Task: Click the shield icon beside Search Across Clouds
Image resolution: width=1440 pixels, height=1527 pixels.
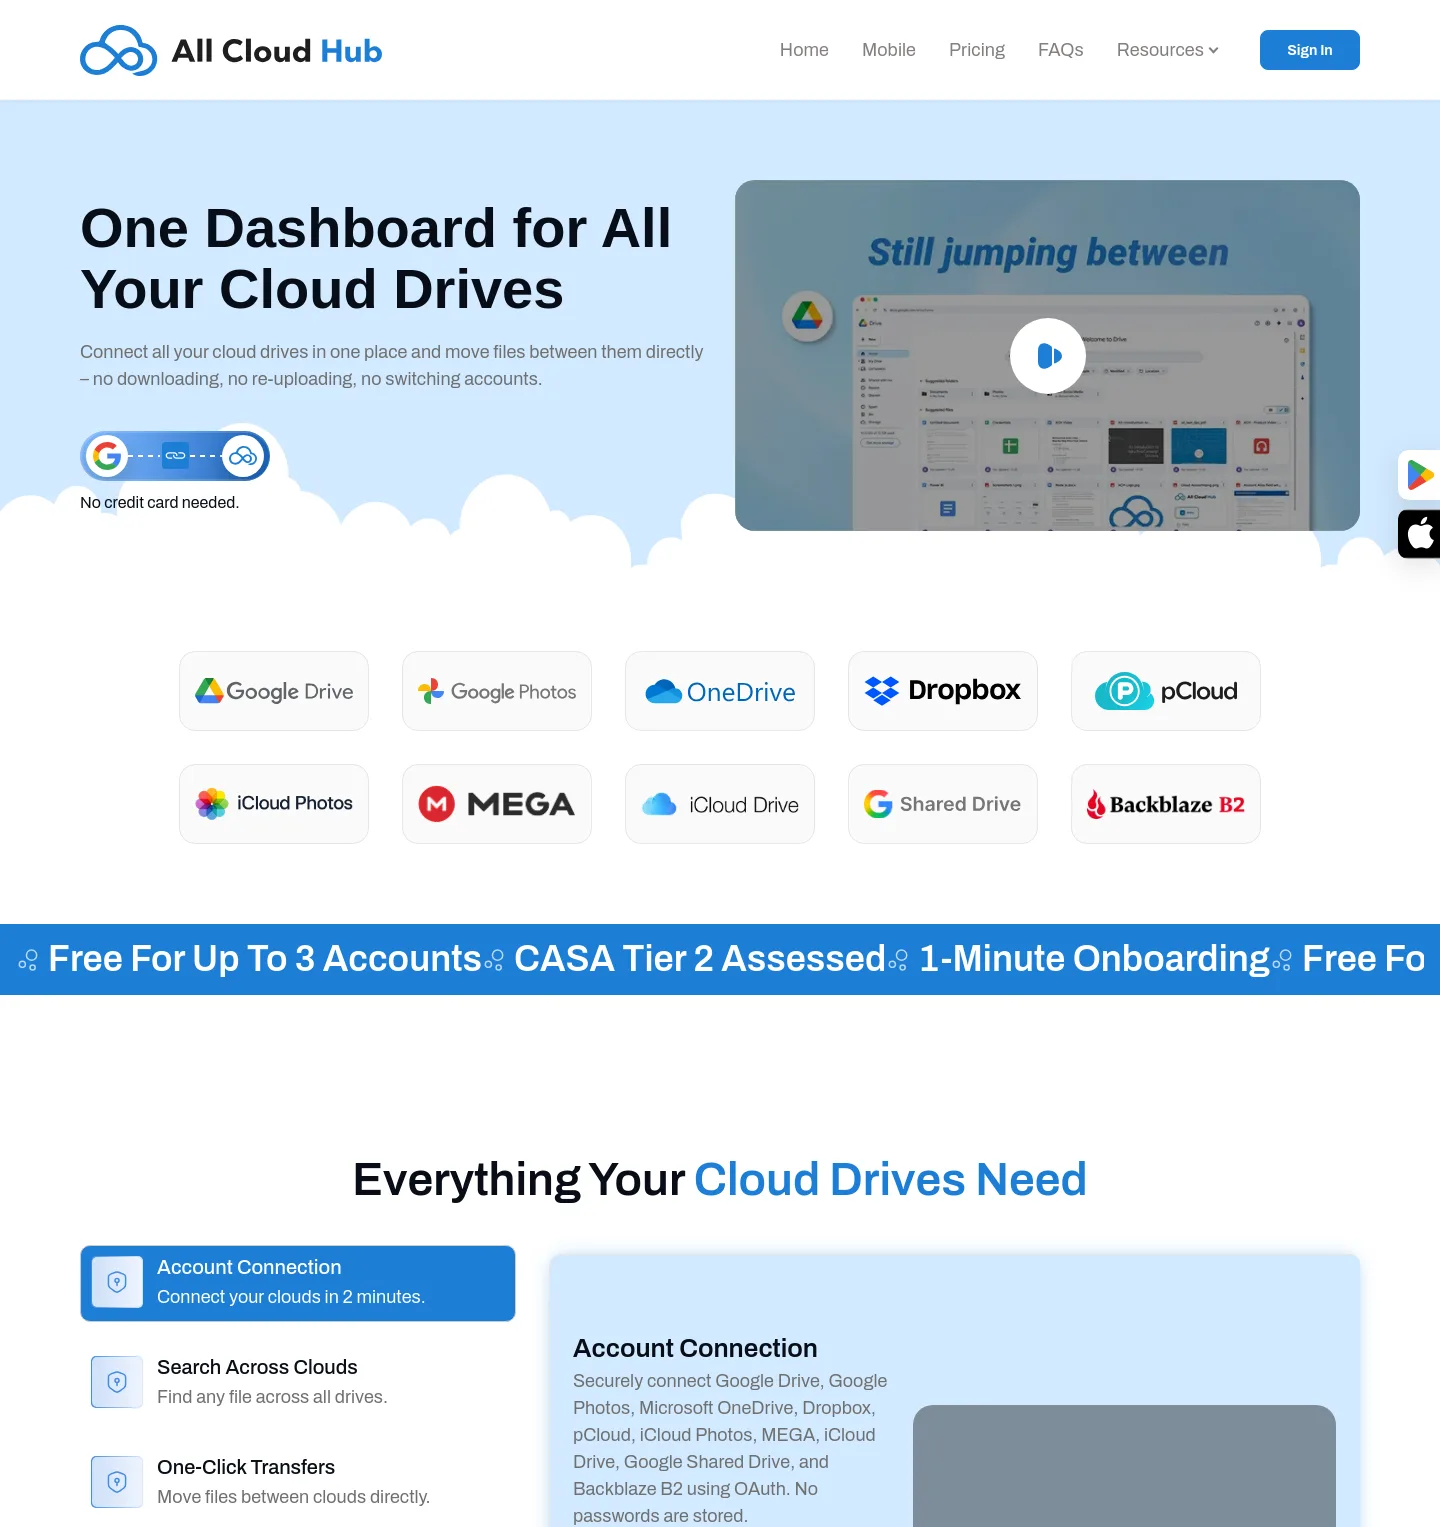Action: coord(117,1382)
